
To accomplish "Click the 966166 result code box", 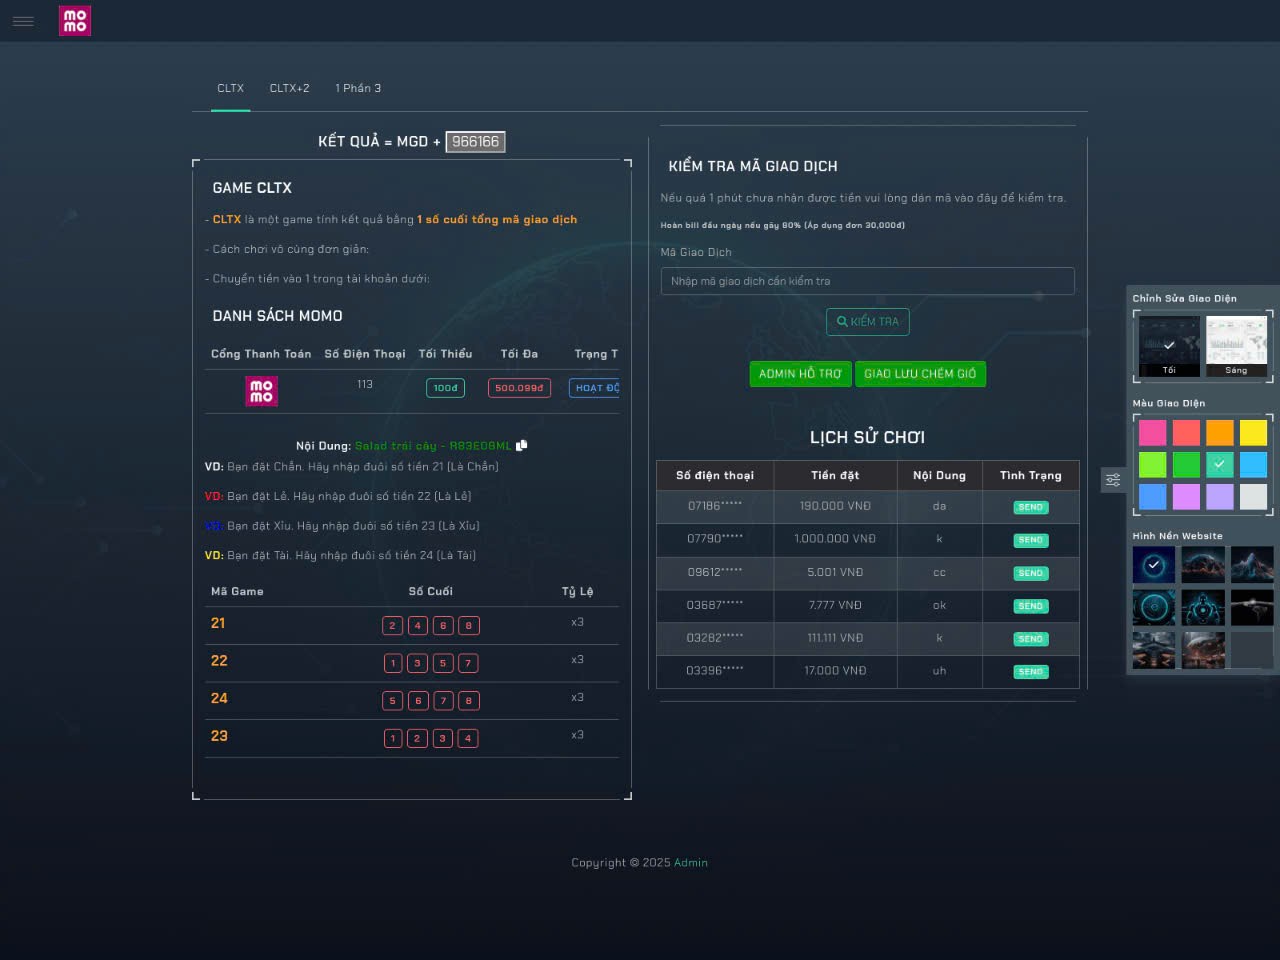I will tap(475, 142).
